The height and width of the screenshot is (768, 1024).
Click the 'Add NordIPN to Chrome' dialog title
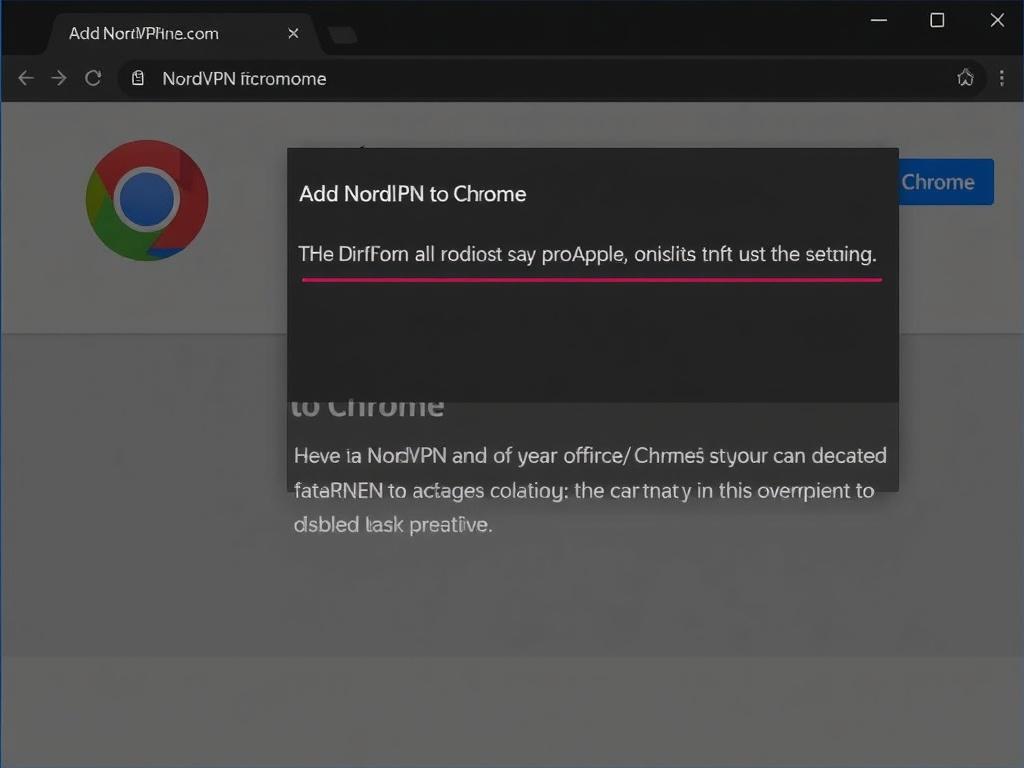(x=413, y=194)
